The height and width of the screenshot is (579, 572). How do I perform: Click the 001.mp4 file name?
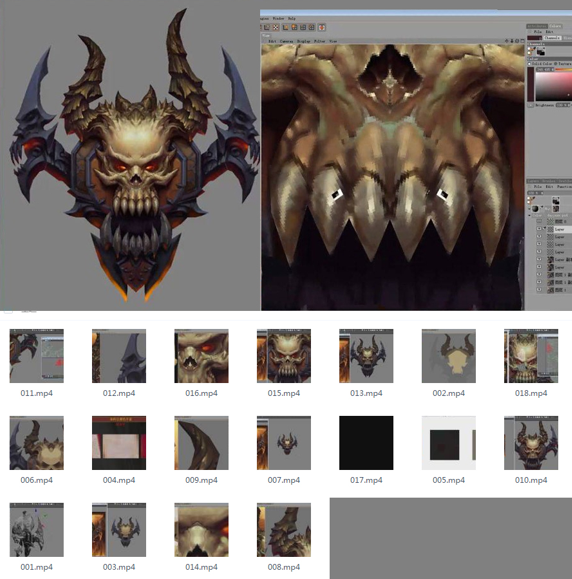pyautogui.click(x=37, y=567)
